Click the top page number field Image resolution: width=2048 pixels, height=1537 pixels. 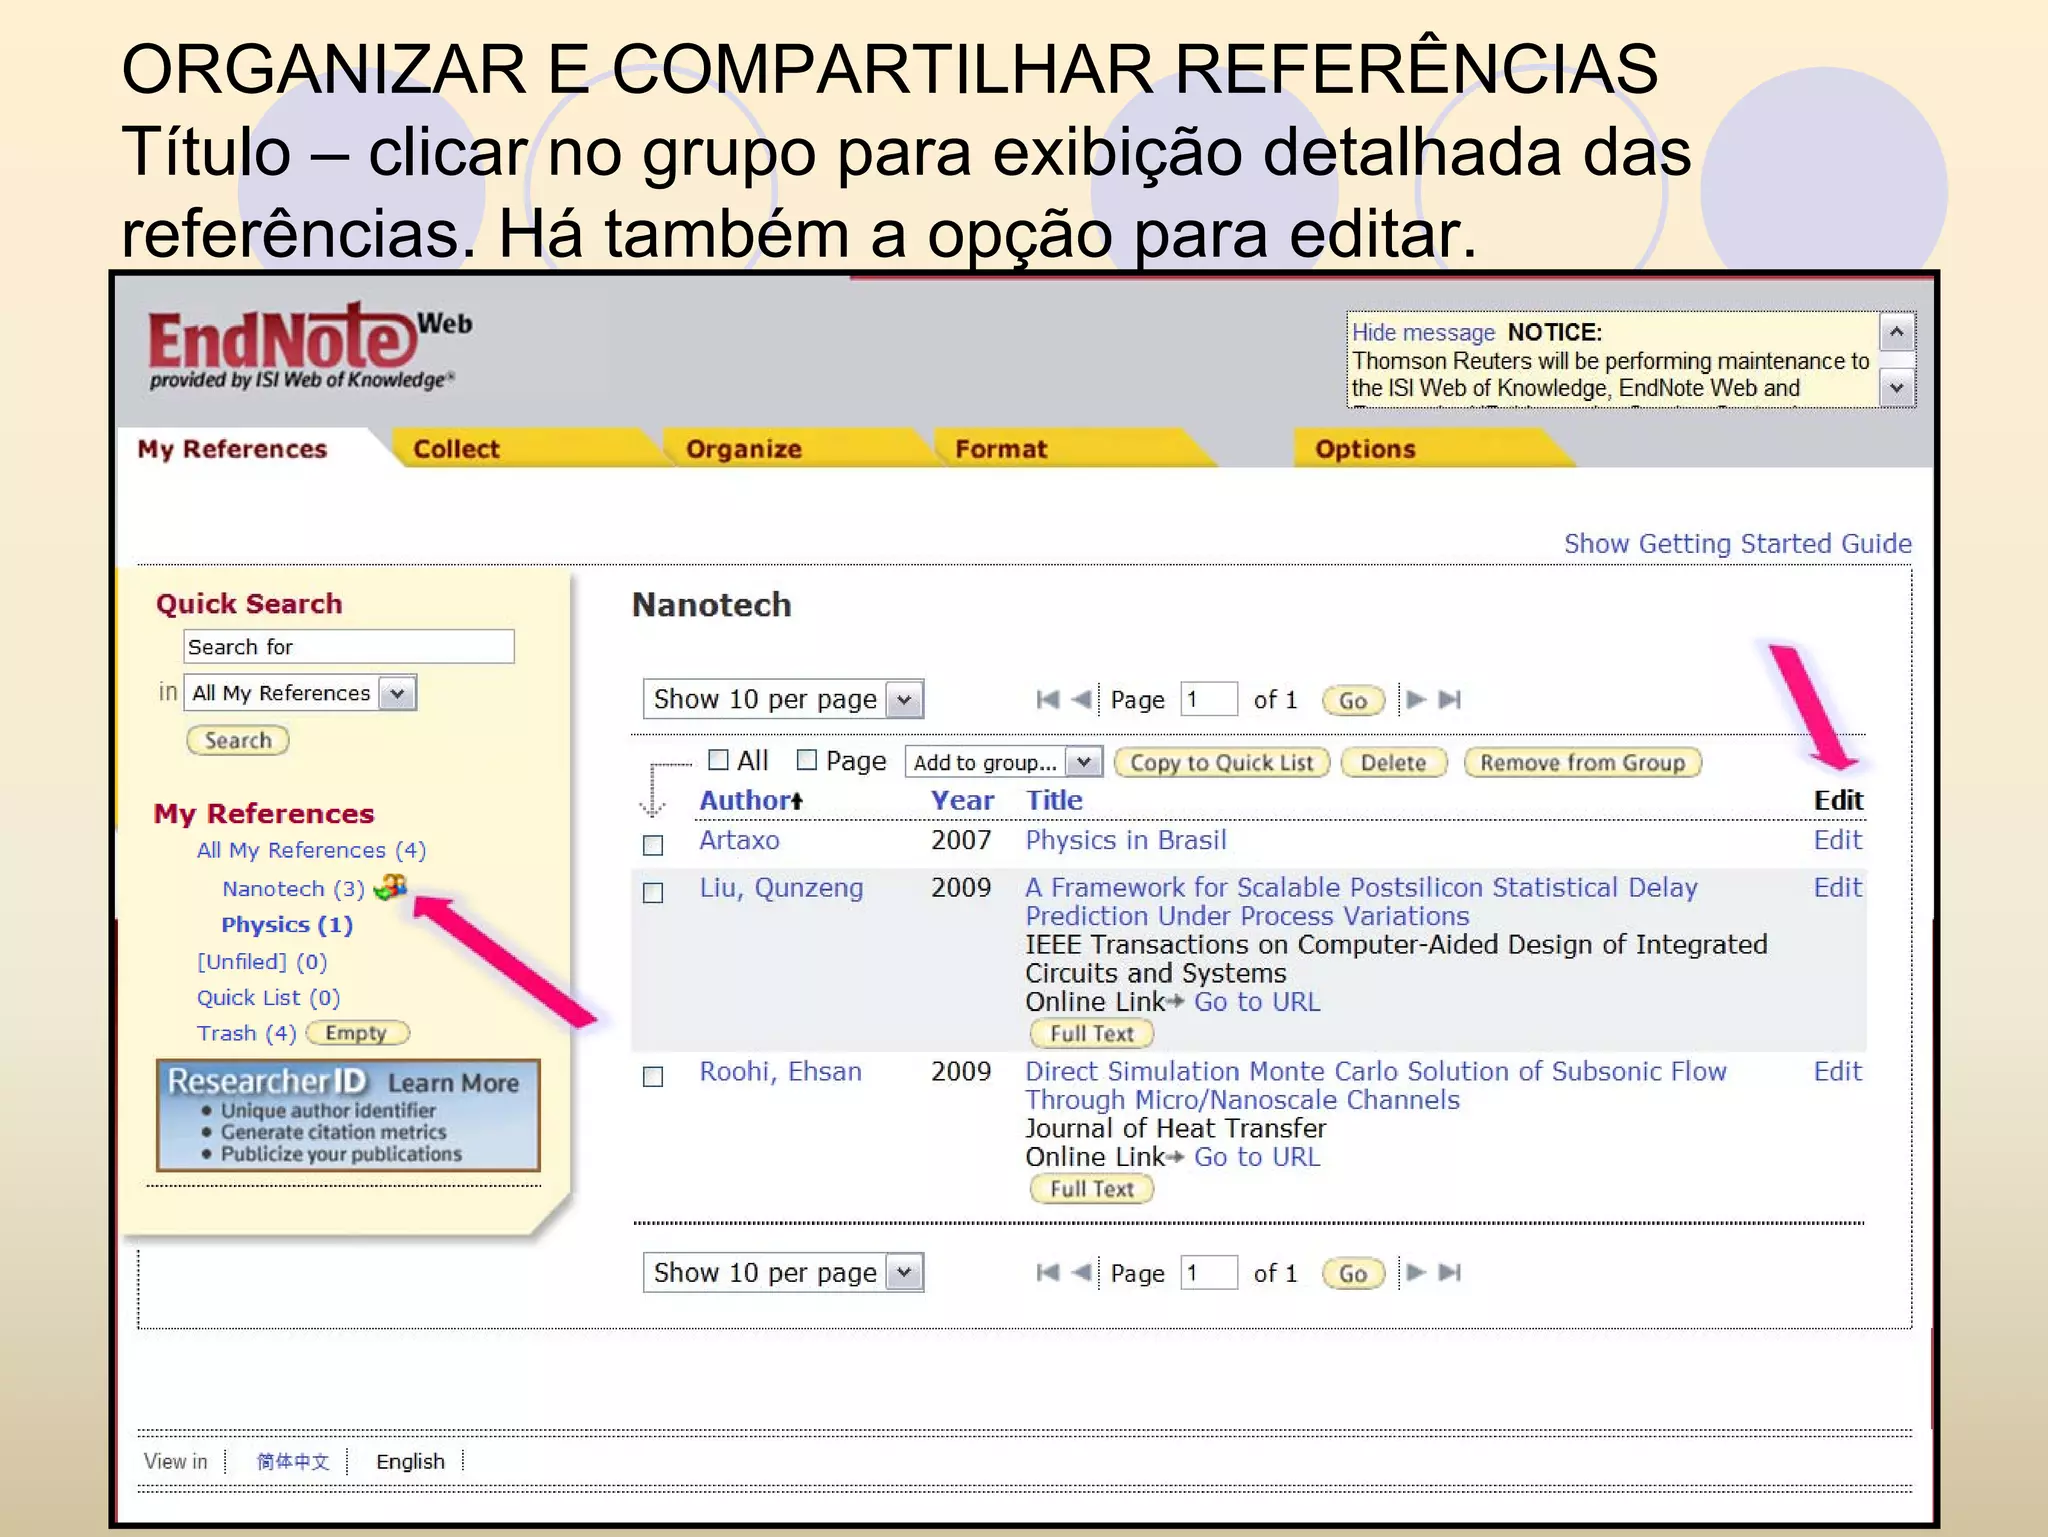click(1209, 699)
